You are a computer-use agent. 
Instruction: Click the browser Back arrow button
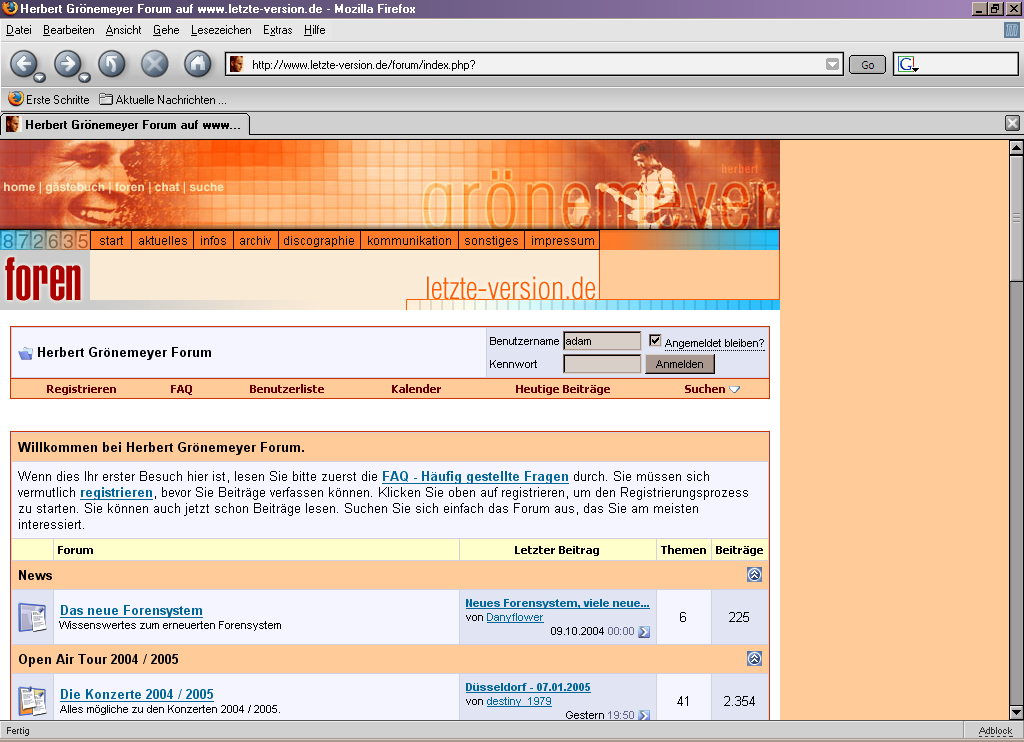pos(22,64)
